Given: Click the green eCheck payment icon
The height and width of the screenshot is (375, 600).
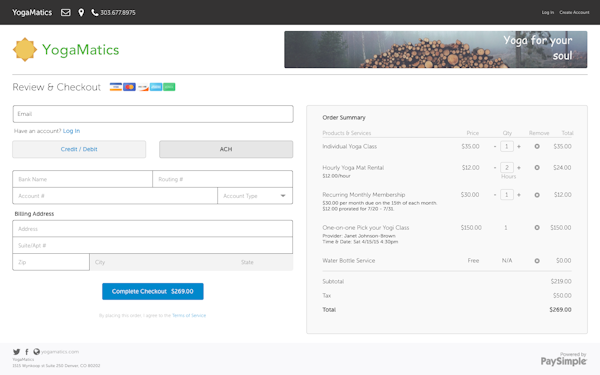Looking at the screenshot, I should coord(169,87).
